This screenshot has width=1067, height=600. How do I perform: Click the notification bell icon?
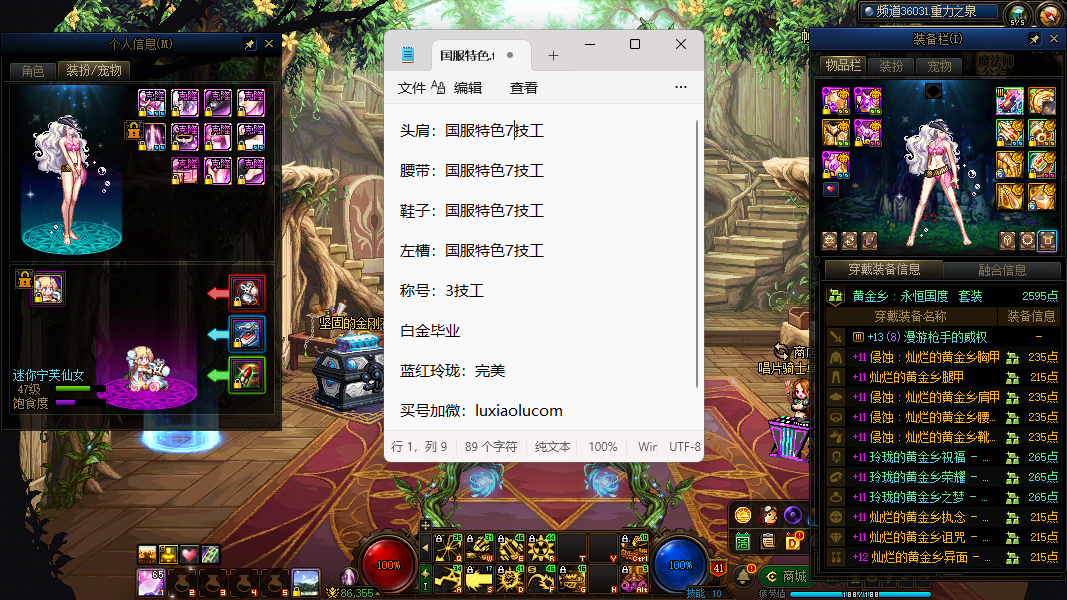point(743,576)
